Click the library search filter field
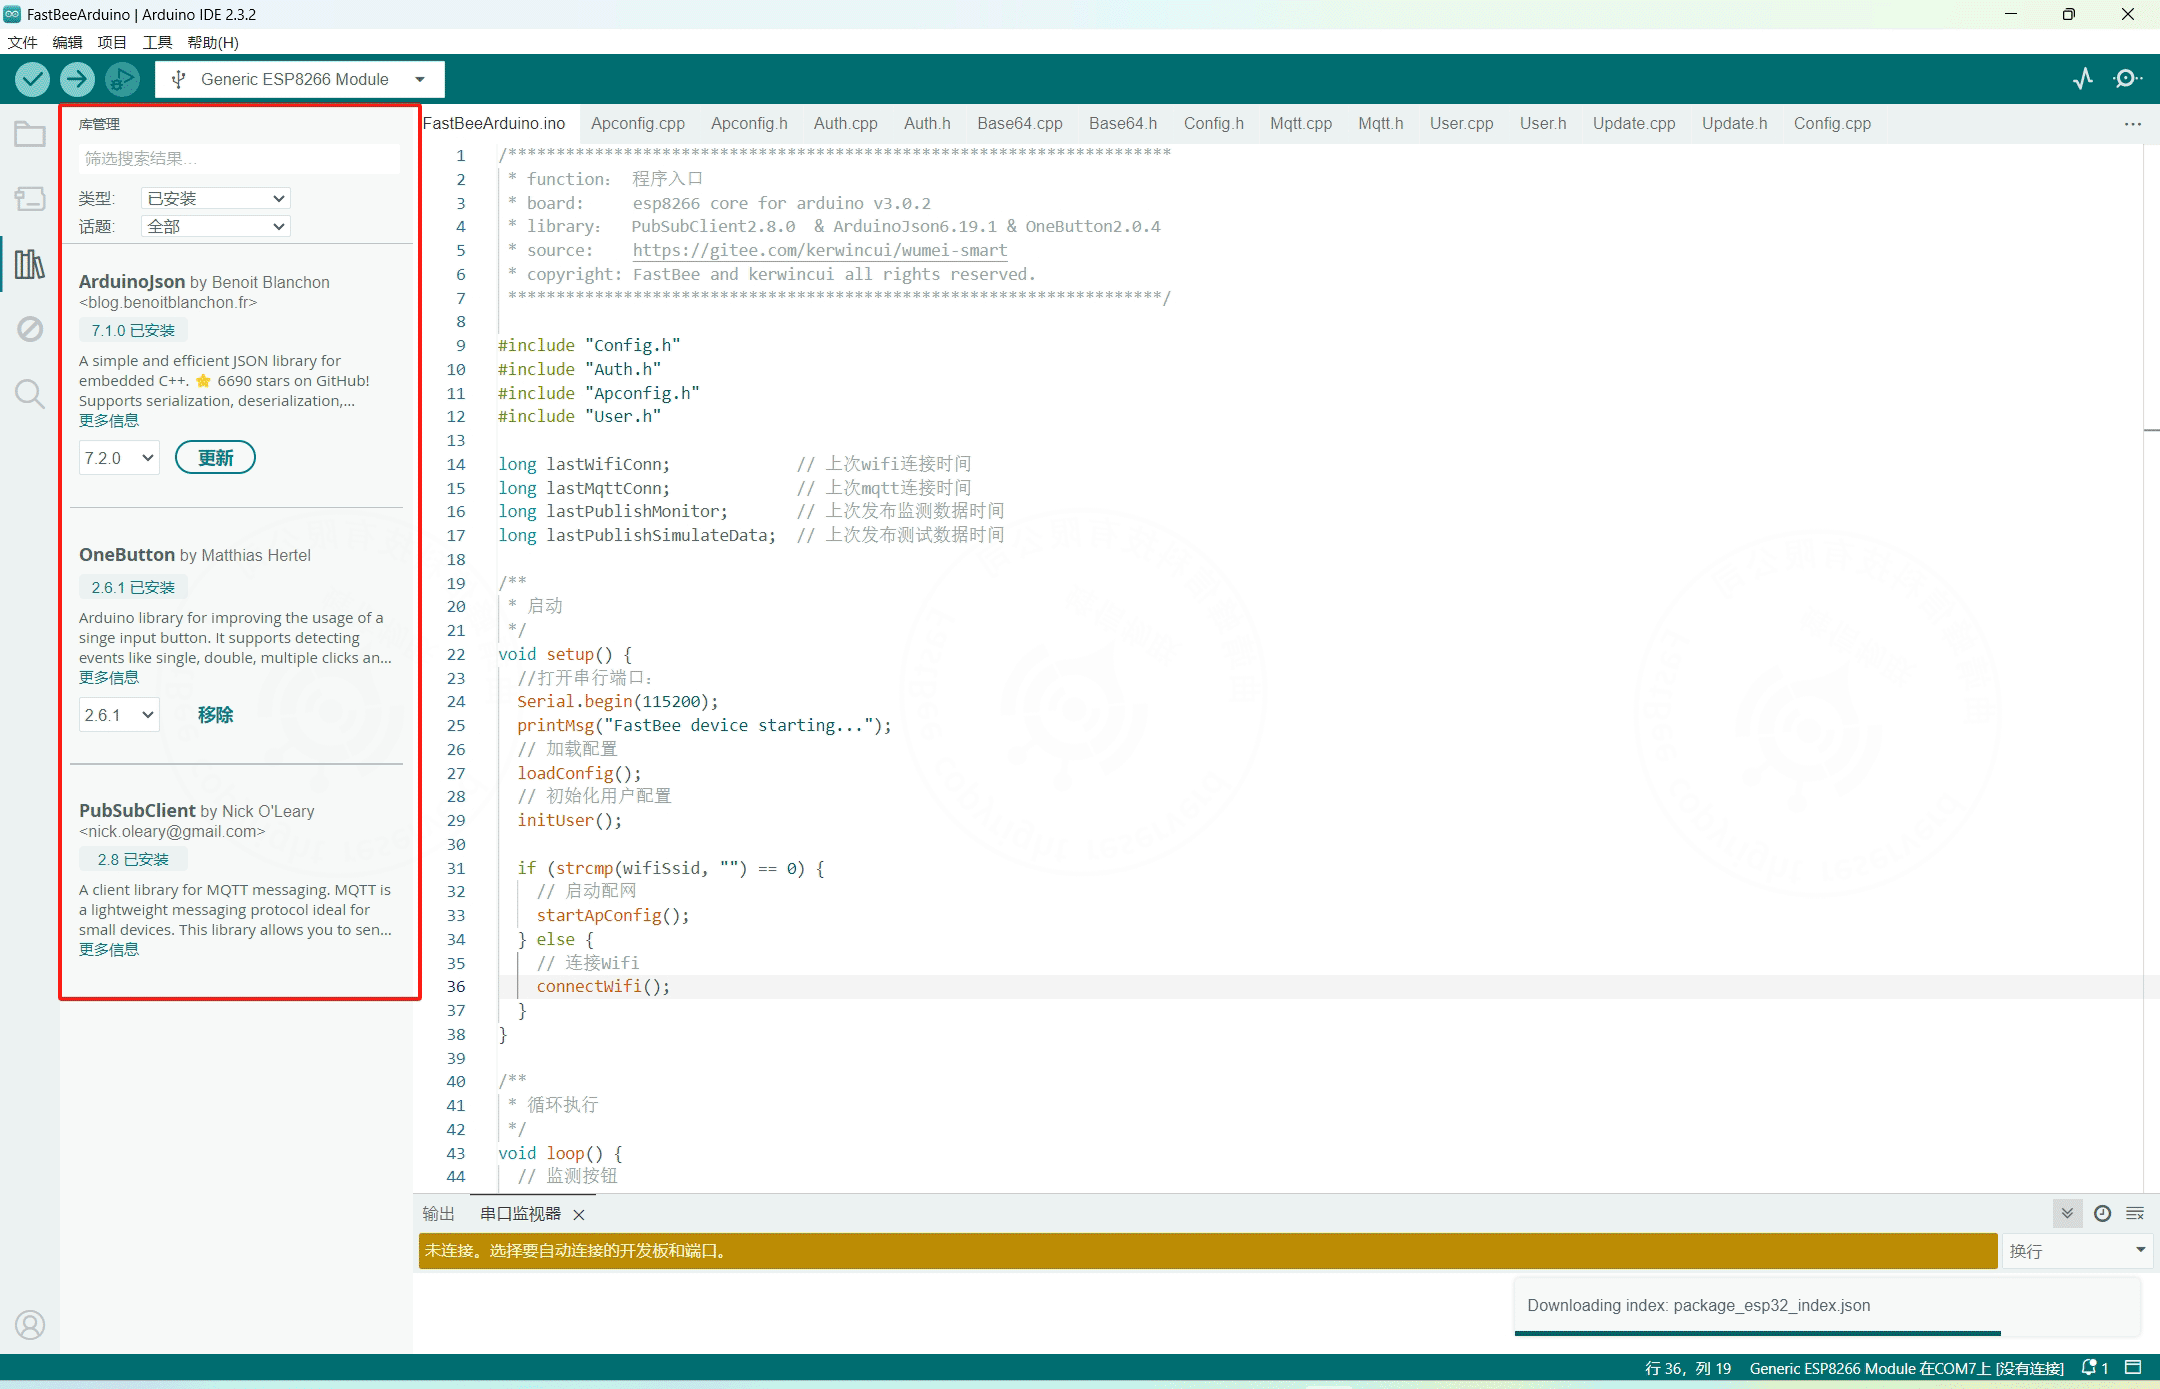This screenshot has height=1389, width=2160. click(239, 158)
